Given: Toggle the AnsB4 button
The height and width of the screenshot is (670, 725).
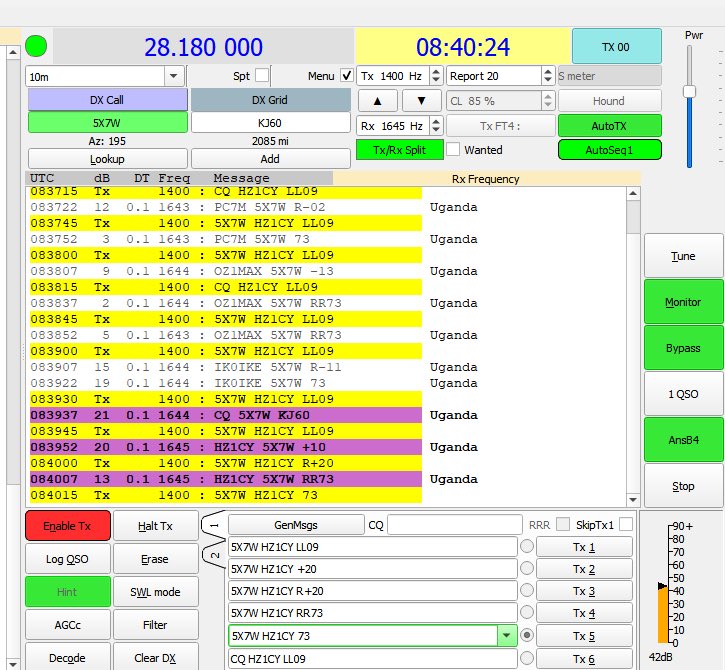Looking at the screenshot, I should tap(683, 440).
